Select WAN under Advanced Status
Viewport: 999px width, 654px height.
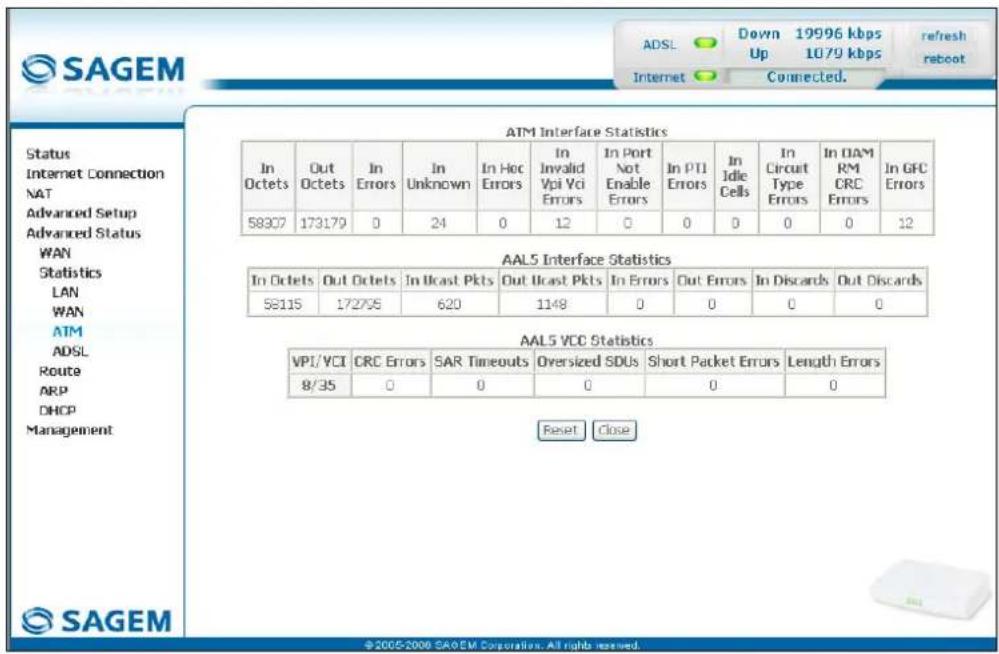point(55,252)
